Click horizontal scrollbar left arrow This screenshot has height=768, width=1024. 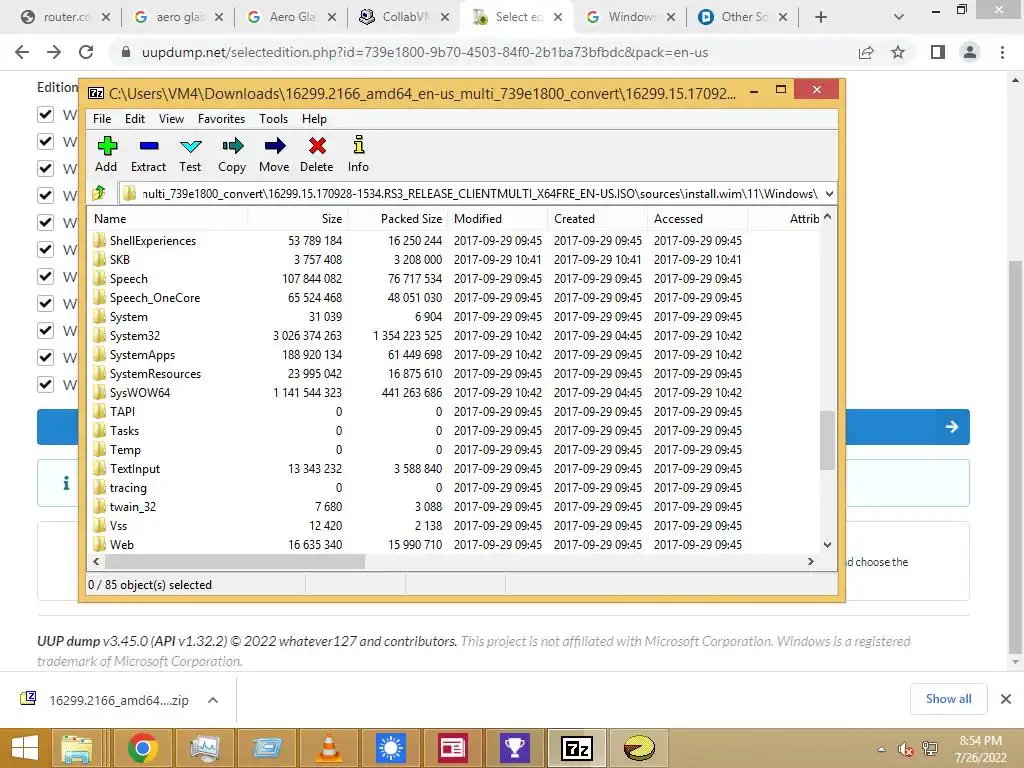click(x=97, y=561)
